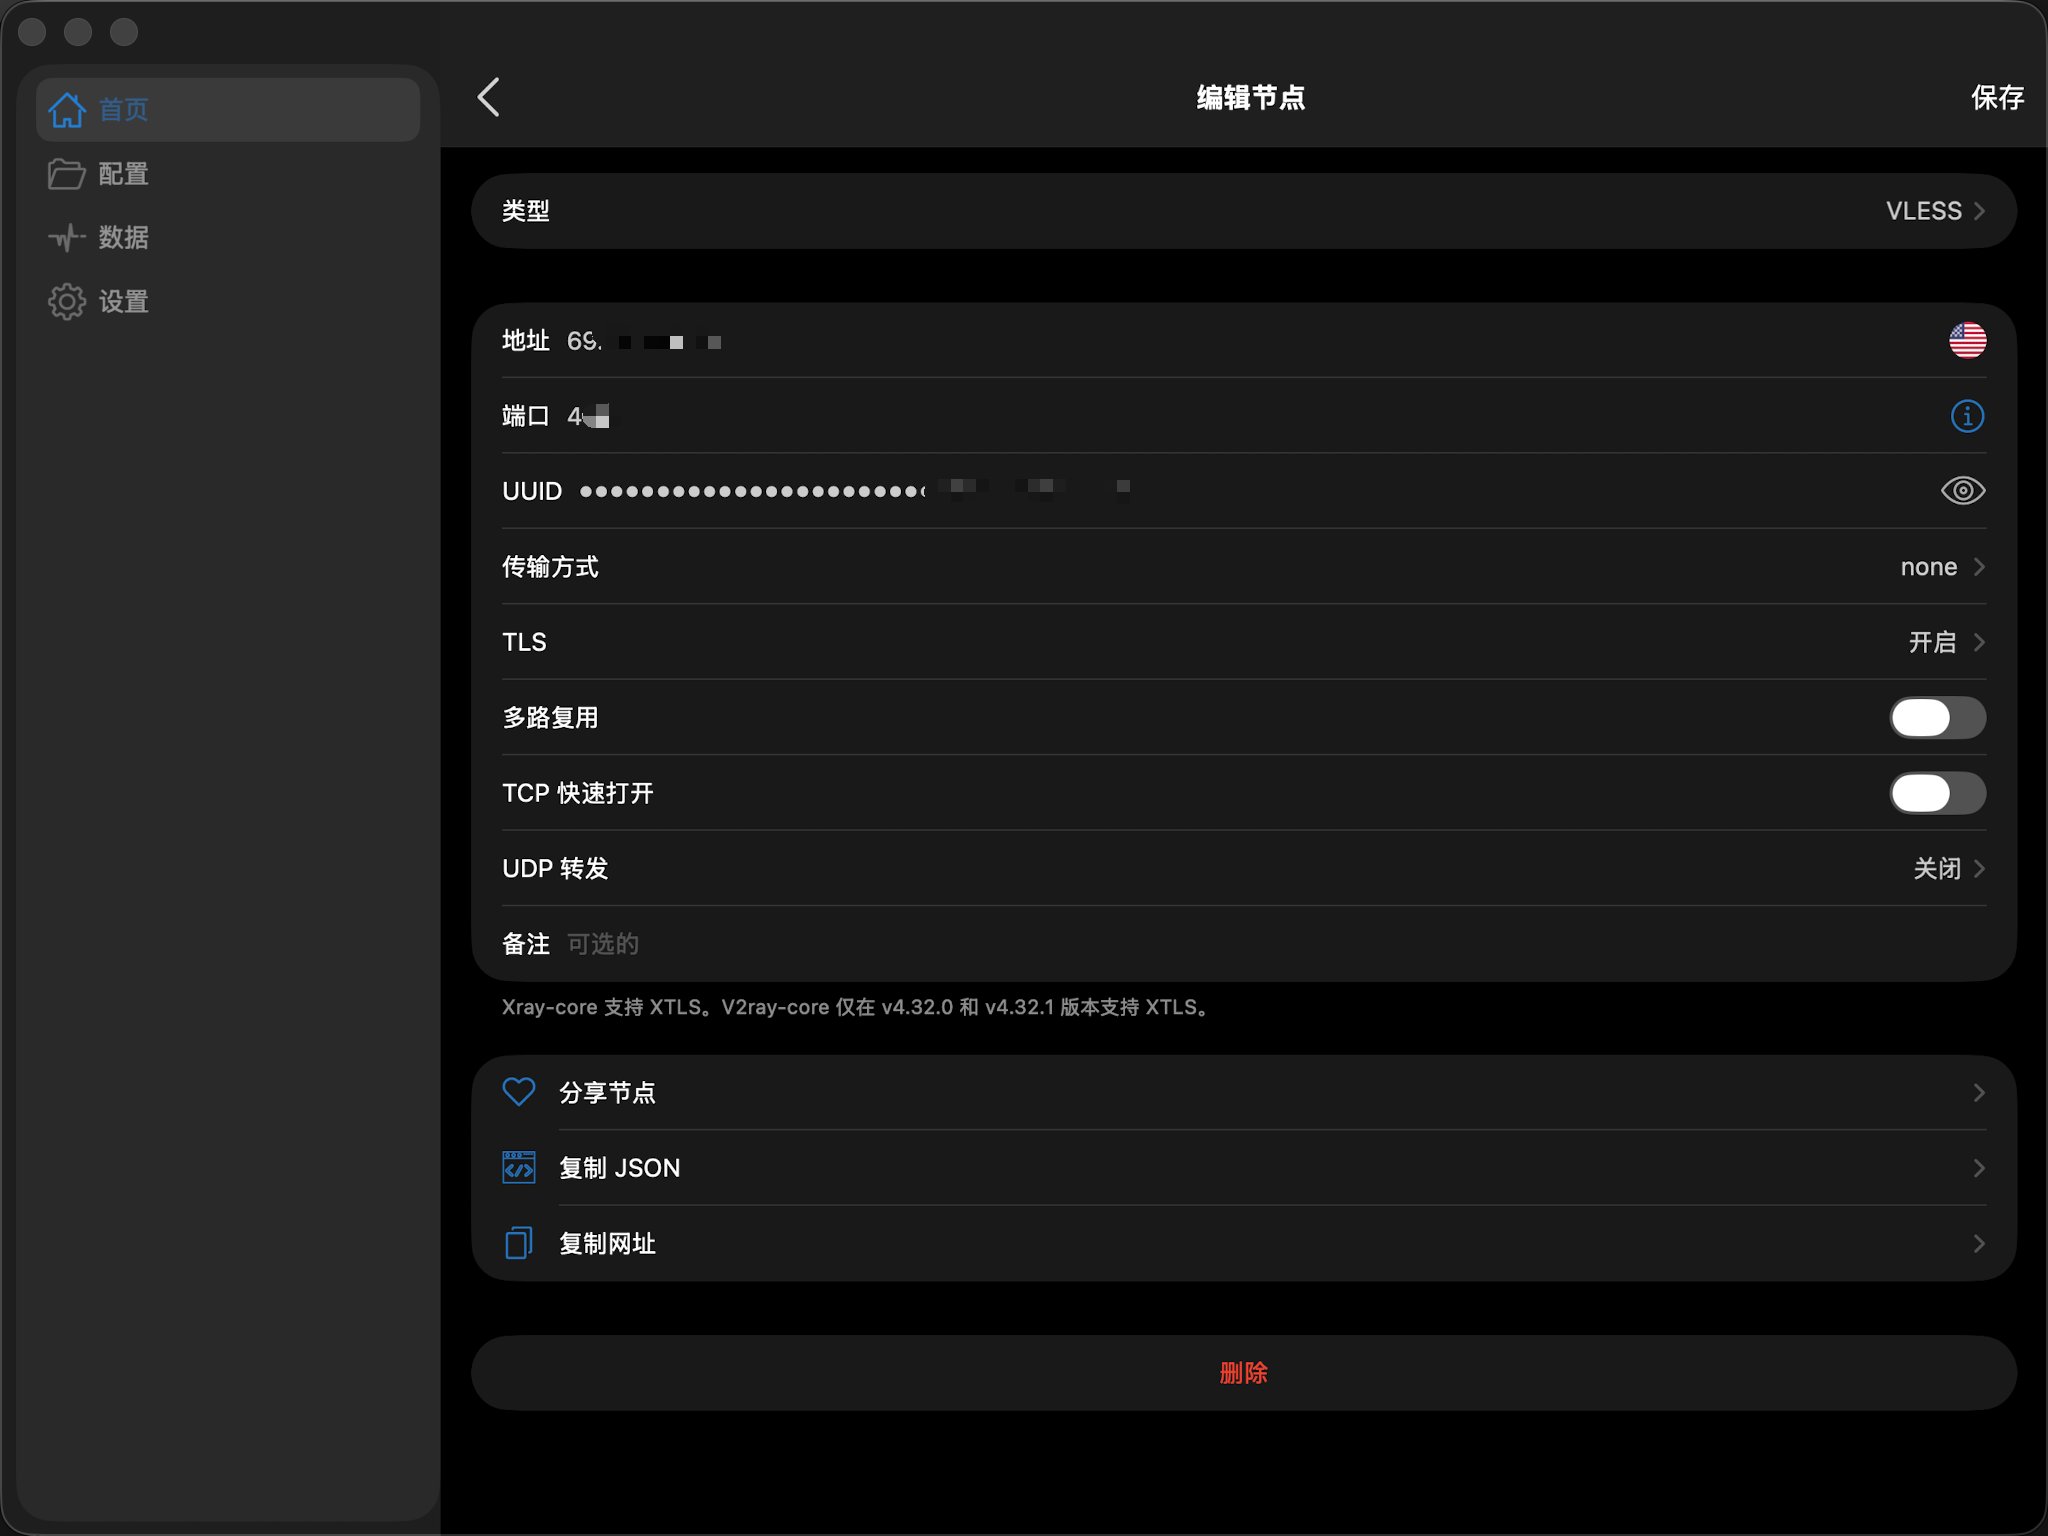Click the heart icon beside 分享节点
Screen dimensions: 2048x1536
click(x=519, y=1092)
